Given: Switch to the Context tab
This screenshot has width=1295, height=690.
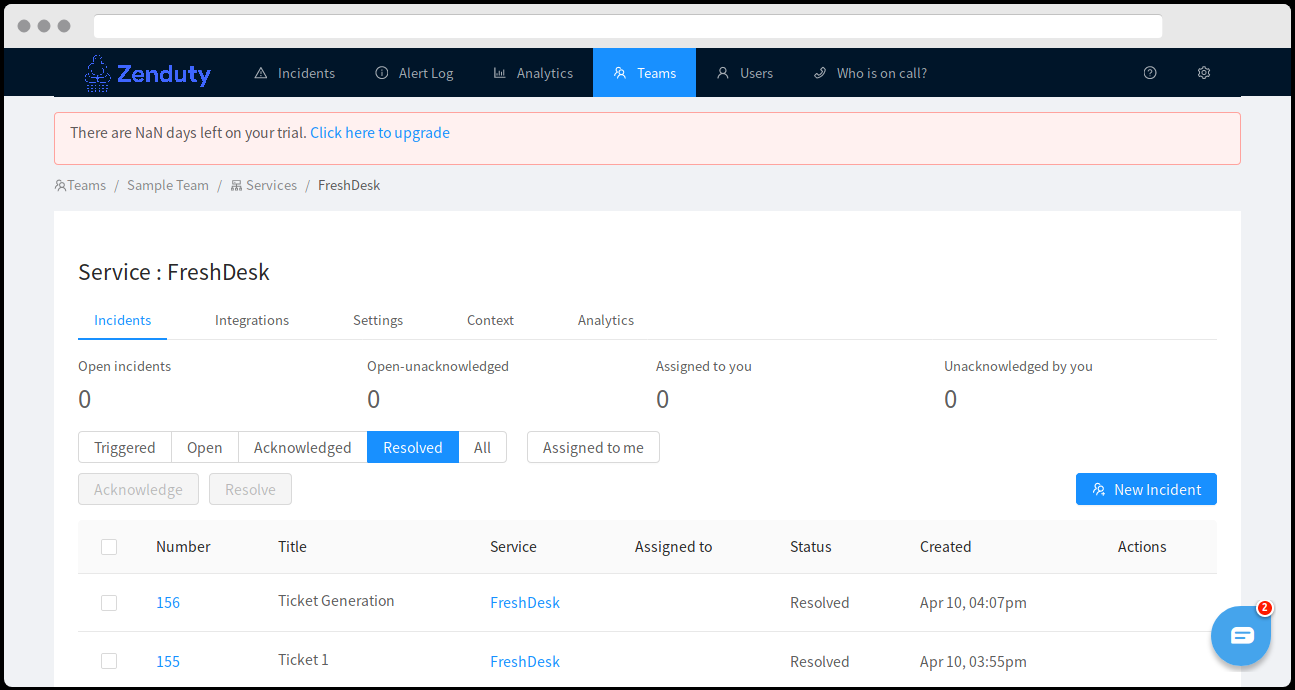Looking at the screenshot, I should [x=490, y=320].
